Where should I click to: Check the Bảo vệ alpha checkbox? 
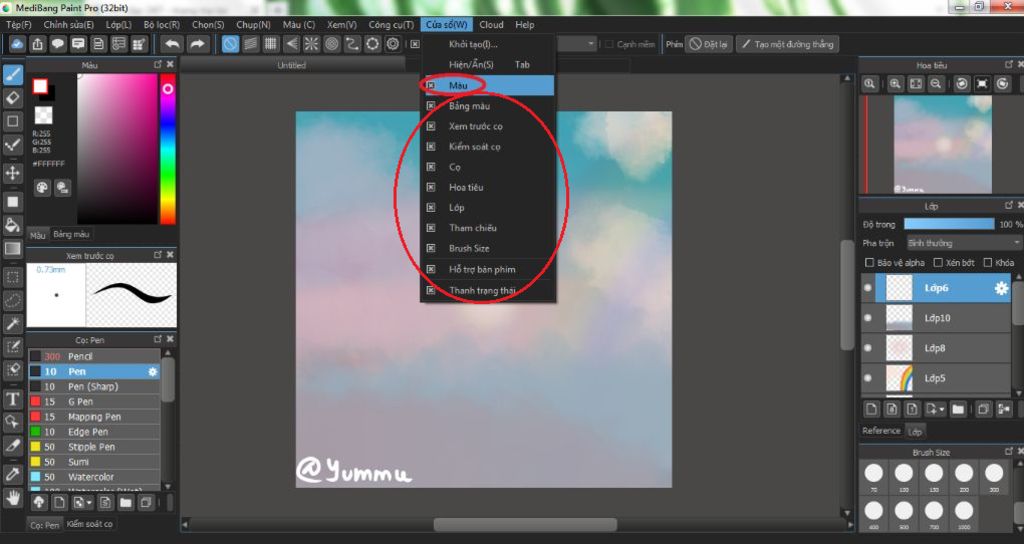869,263
